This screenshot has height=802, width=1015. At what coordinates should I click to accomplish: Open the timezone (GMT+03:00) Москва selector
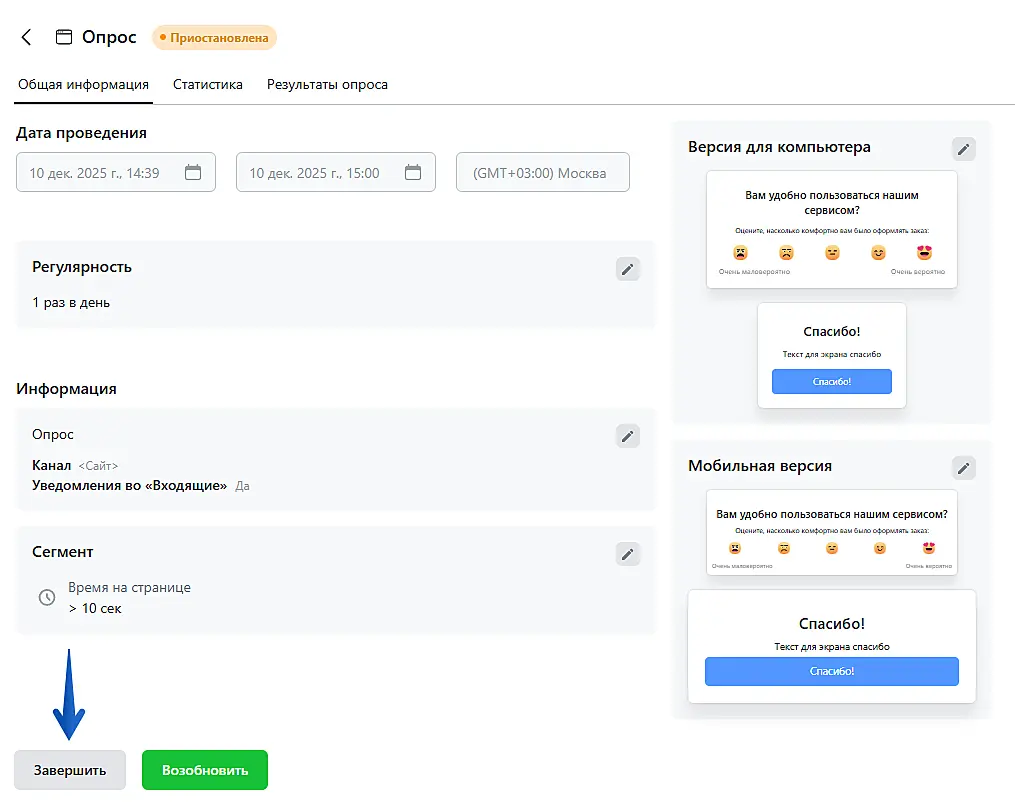pos(542,172)
